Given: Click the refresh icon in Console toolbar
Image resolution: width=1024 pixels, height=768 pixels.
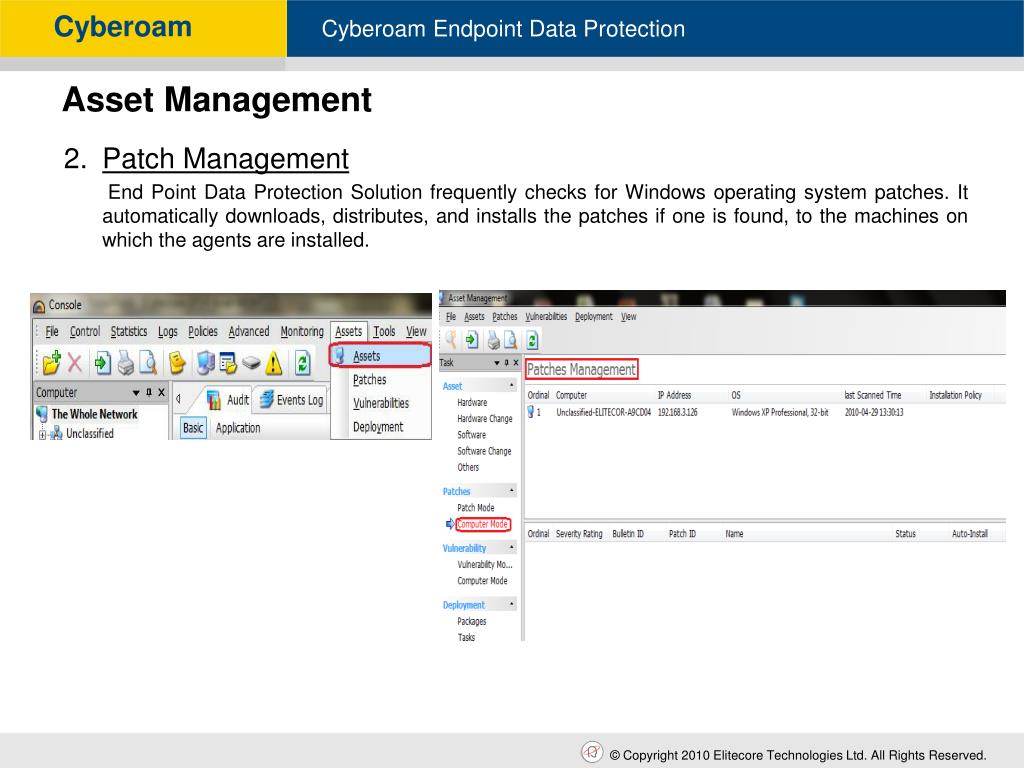Looking at the screenshot, I should click(x=302, y=363).
